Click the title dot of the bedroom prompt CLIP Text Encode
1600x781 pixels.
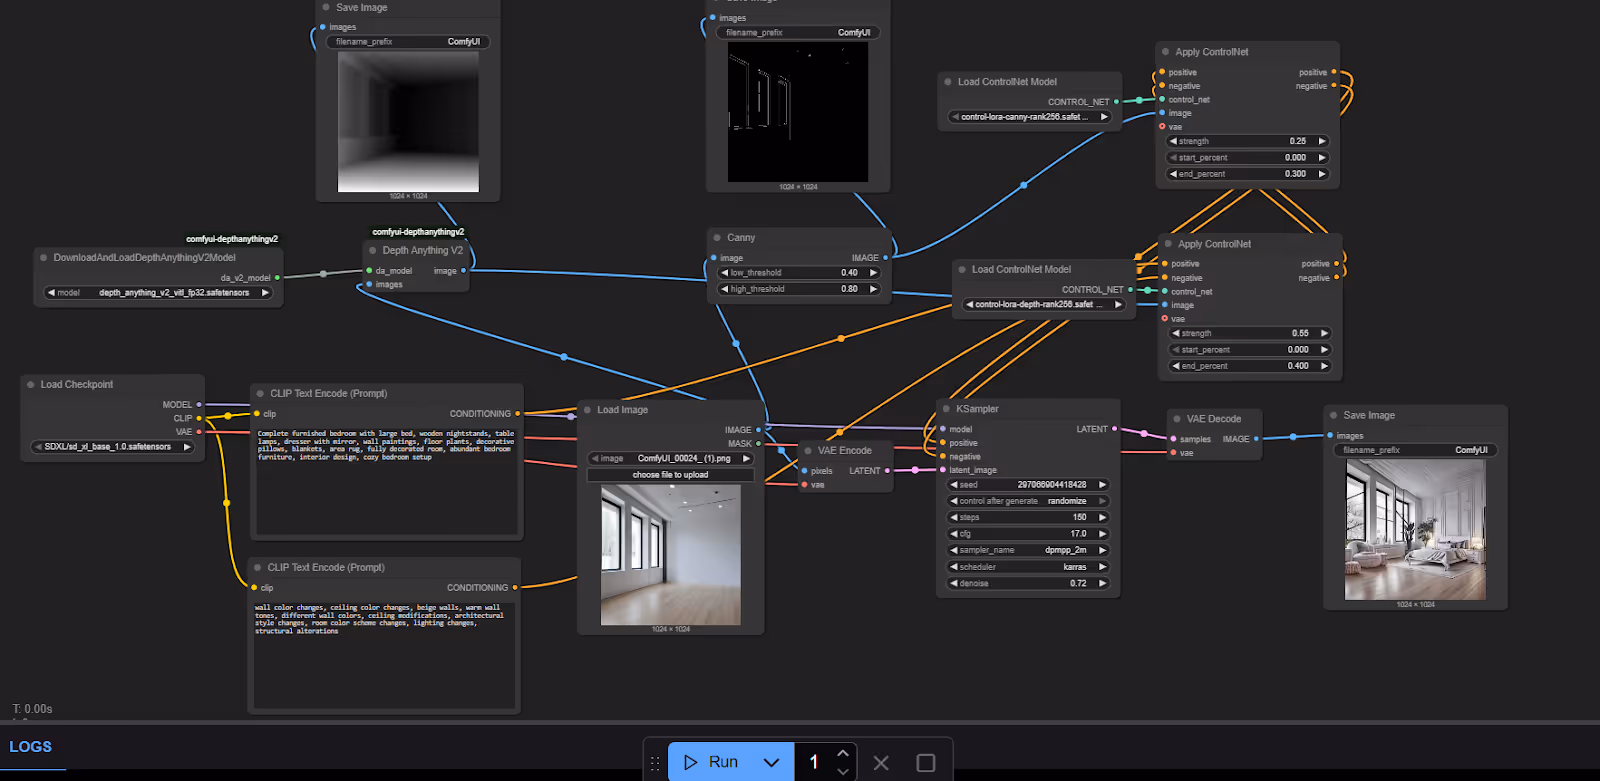(x=260, y=394)
